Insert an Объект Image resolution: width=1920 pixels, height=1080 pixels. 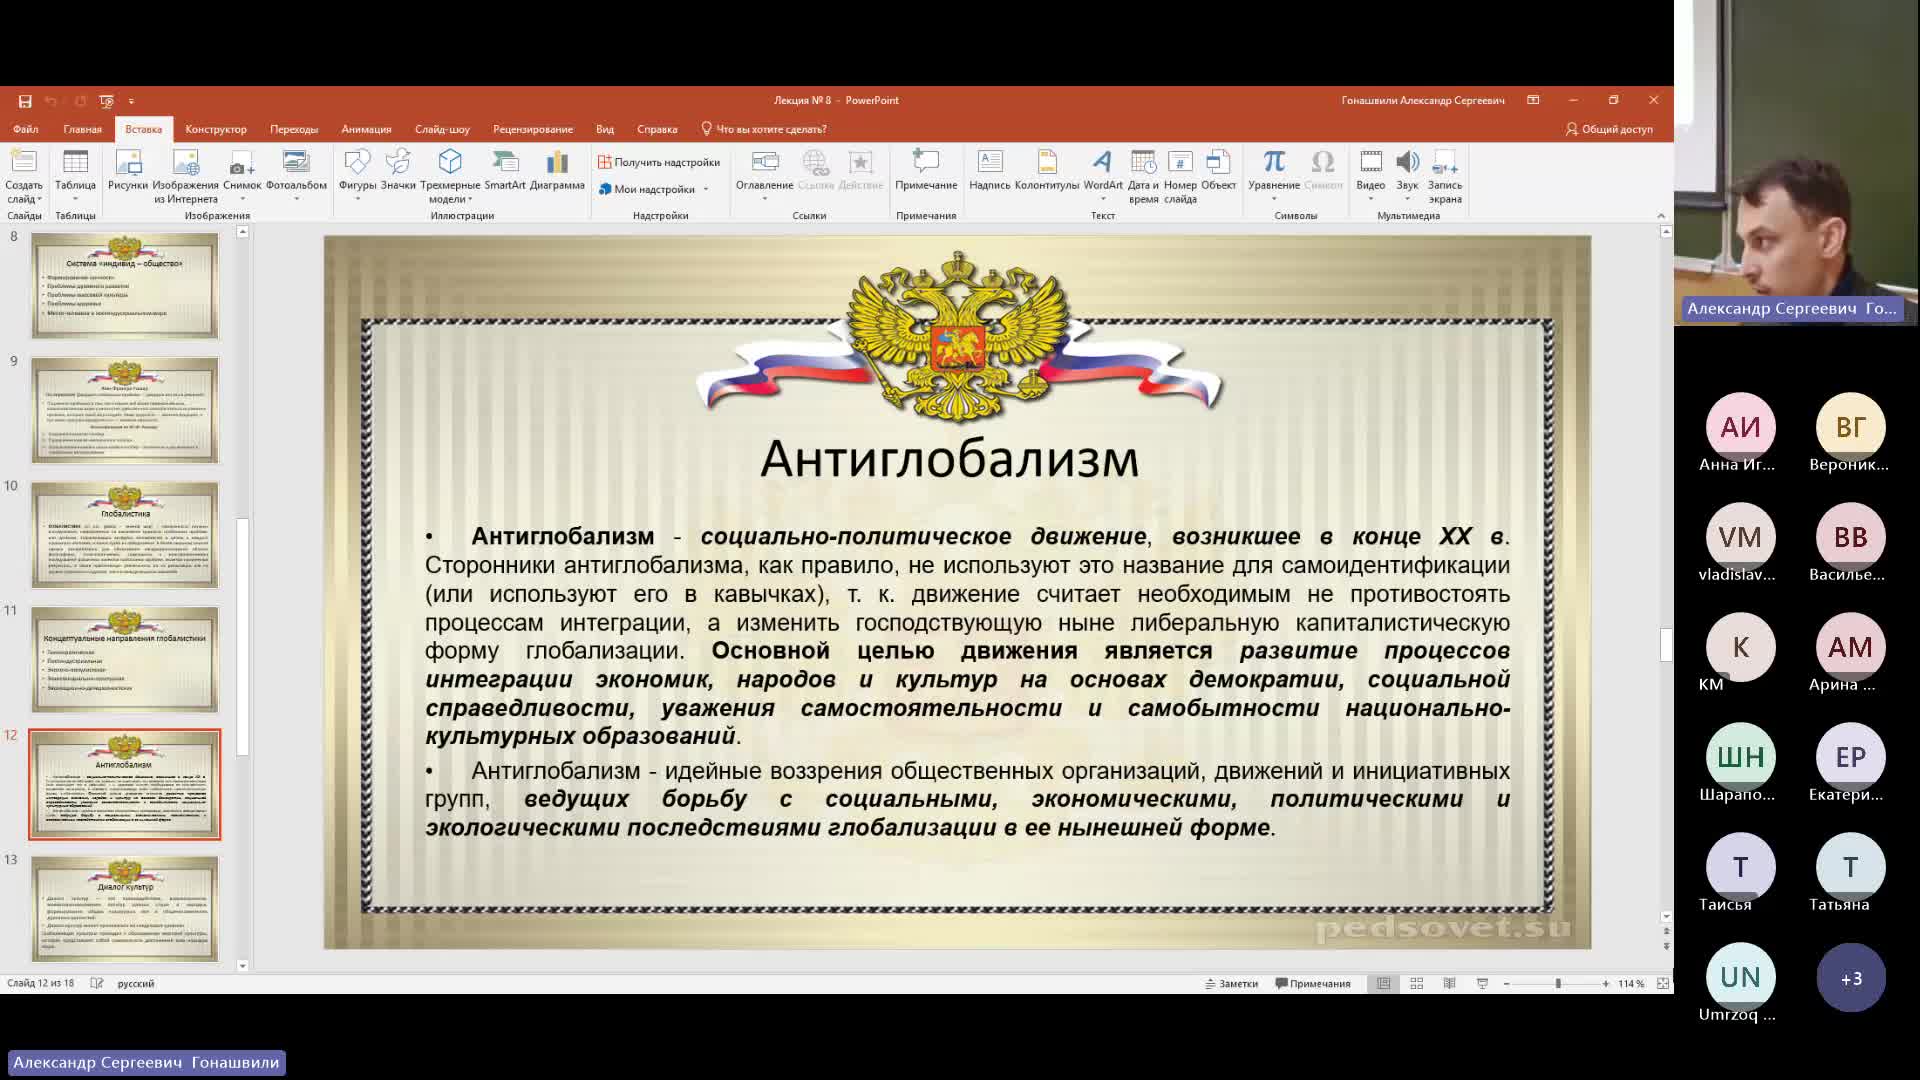tap(1218, 170)
